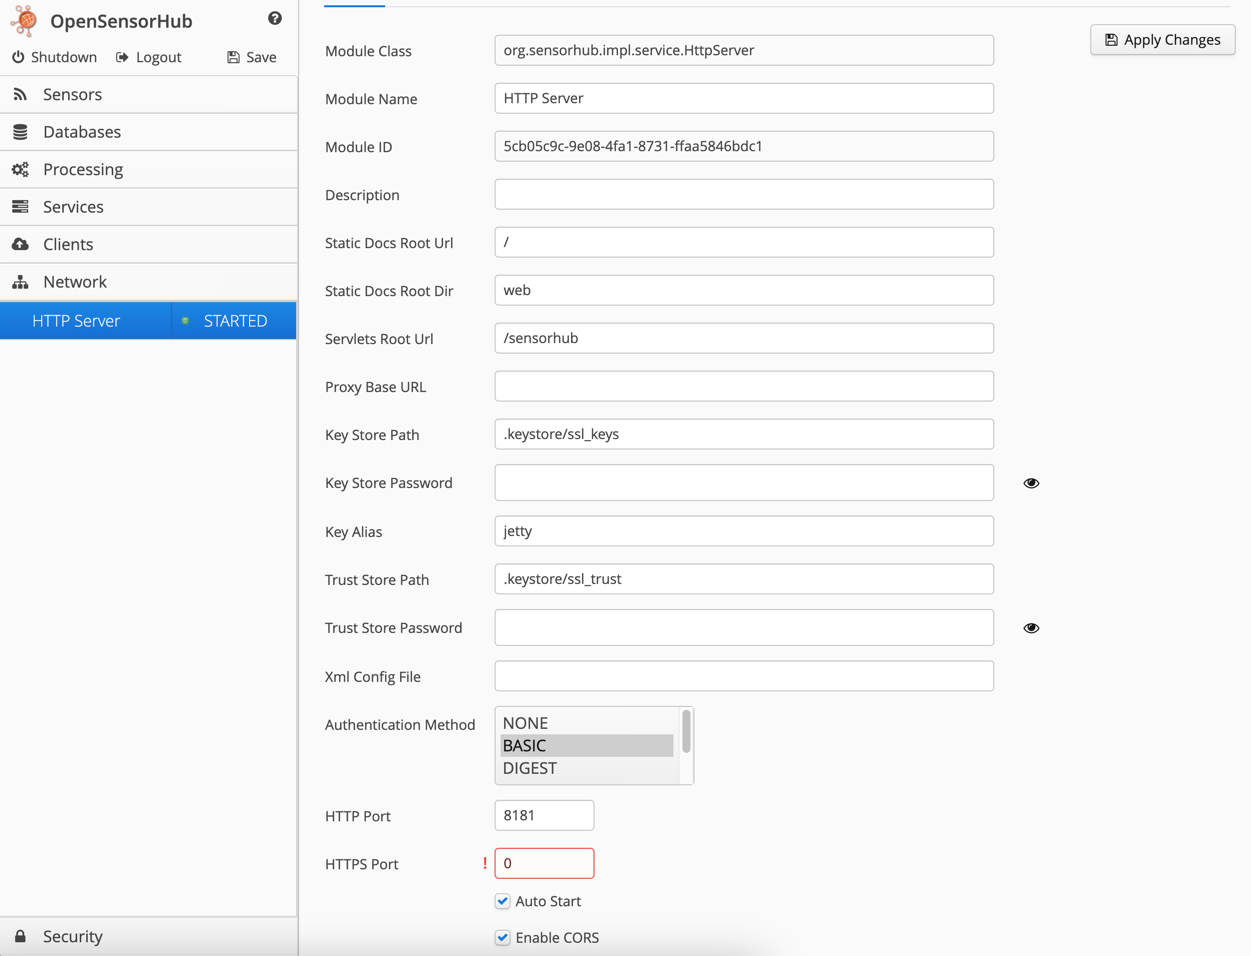Select DIGEST authentication method
Viewport: 1251px width, 956px height.
530,768
